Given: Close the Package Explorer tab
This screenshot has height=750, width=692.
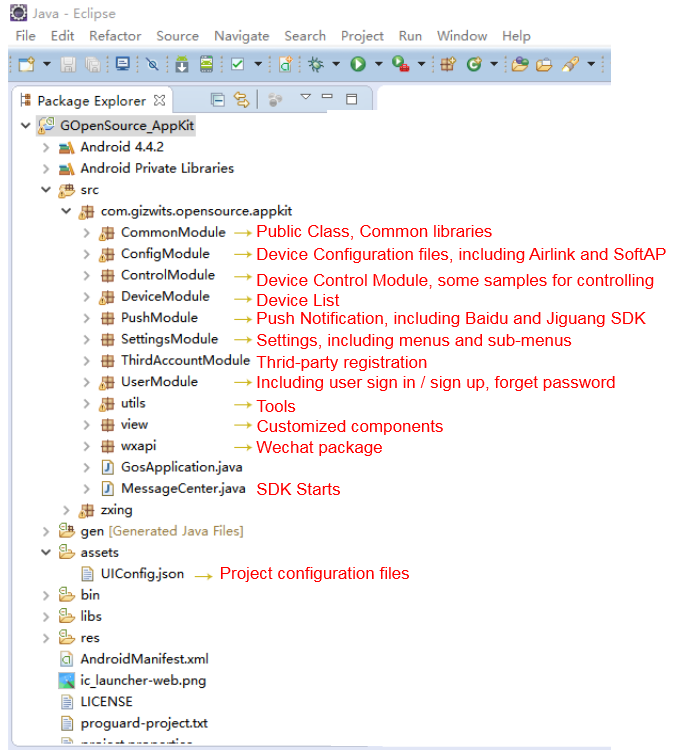Looking at the screenshot, I should coord(160,100).
